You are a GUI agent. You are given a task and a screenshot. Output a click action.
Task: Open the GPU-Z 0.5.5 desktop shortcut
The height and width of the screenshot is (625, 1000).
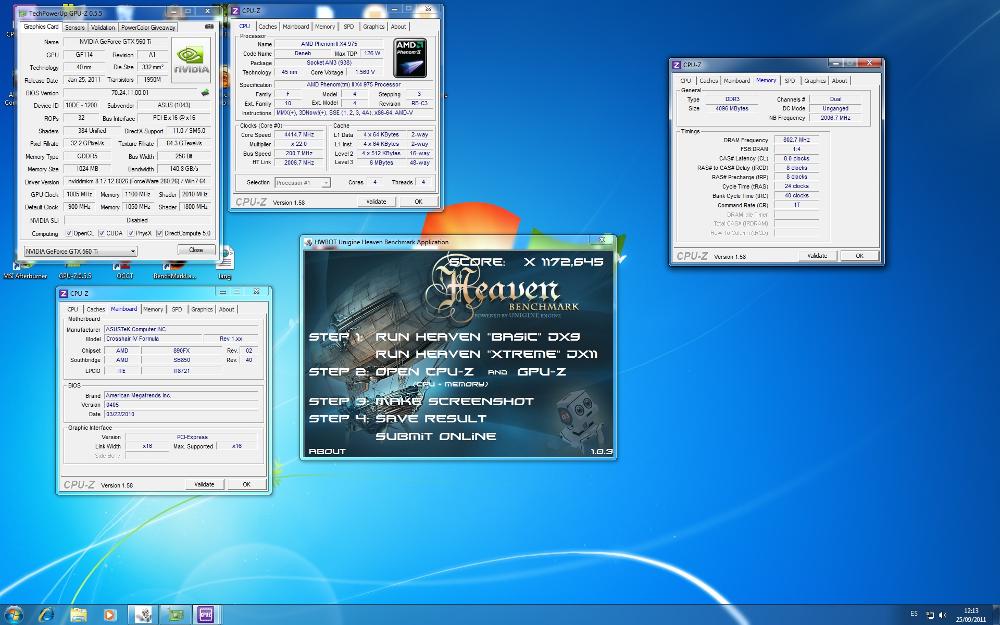tap(75, 271)
